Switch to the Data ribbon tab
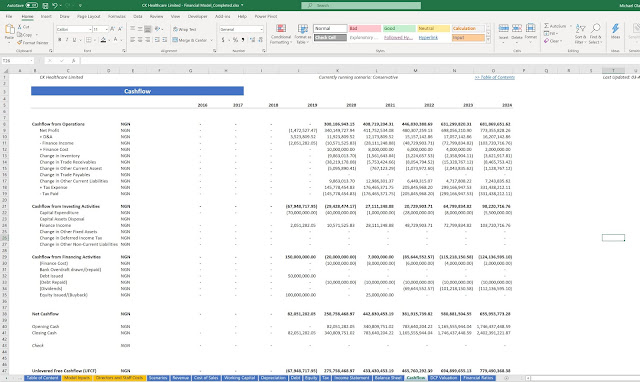Screen dimensions: 640x382 click(138, 16)
